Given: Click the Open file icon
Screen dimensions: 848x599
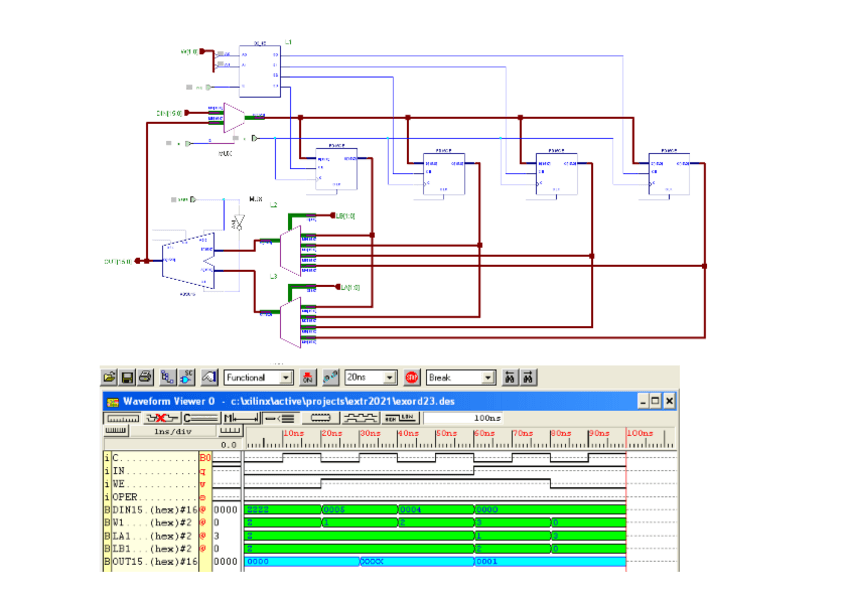Looking at the screenshot, I should 110,378.
